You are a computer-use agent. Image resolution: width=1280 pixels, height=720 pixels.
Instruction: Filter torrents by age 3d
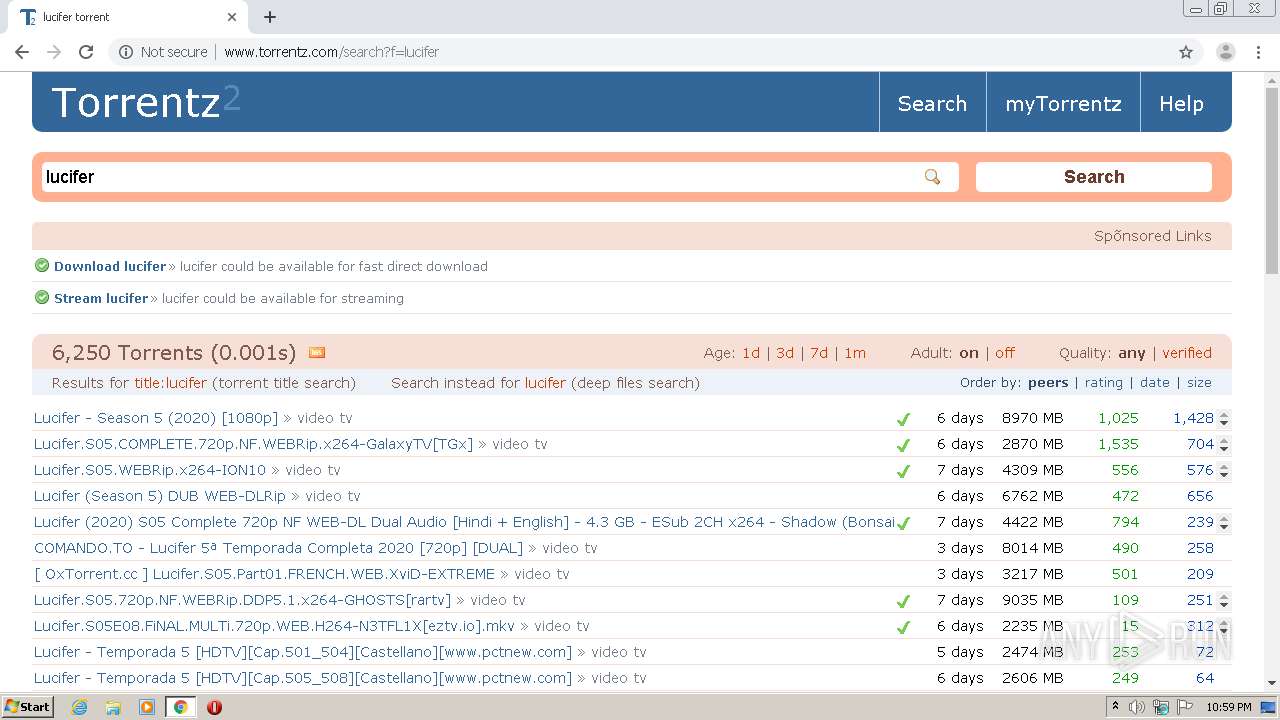click(x=785, y=353)
